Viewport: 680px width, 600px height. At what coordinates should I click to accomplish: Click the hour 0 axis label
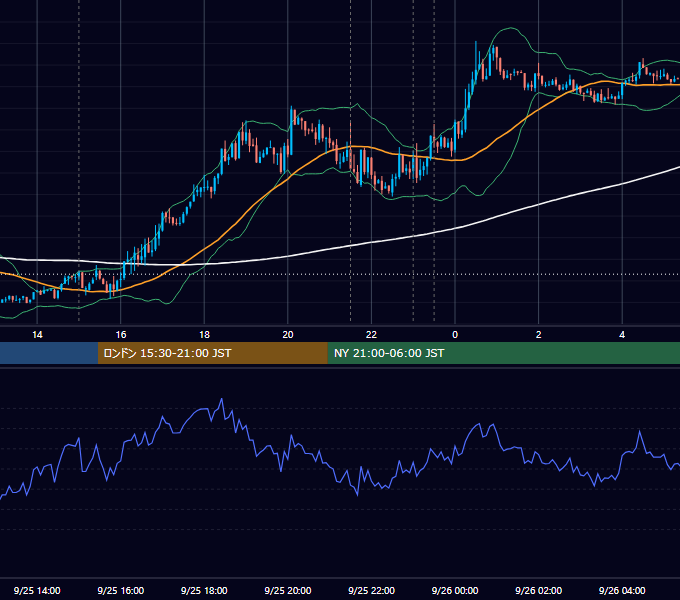(455, 335)
